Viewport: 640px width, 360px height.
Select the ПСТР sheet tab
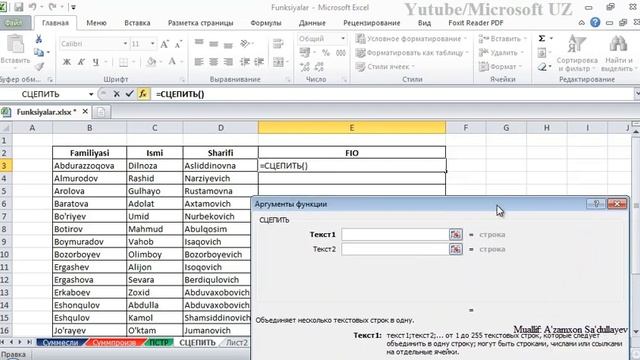pyautogui.click(x=159, y=342)
